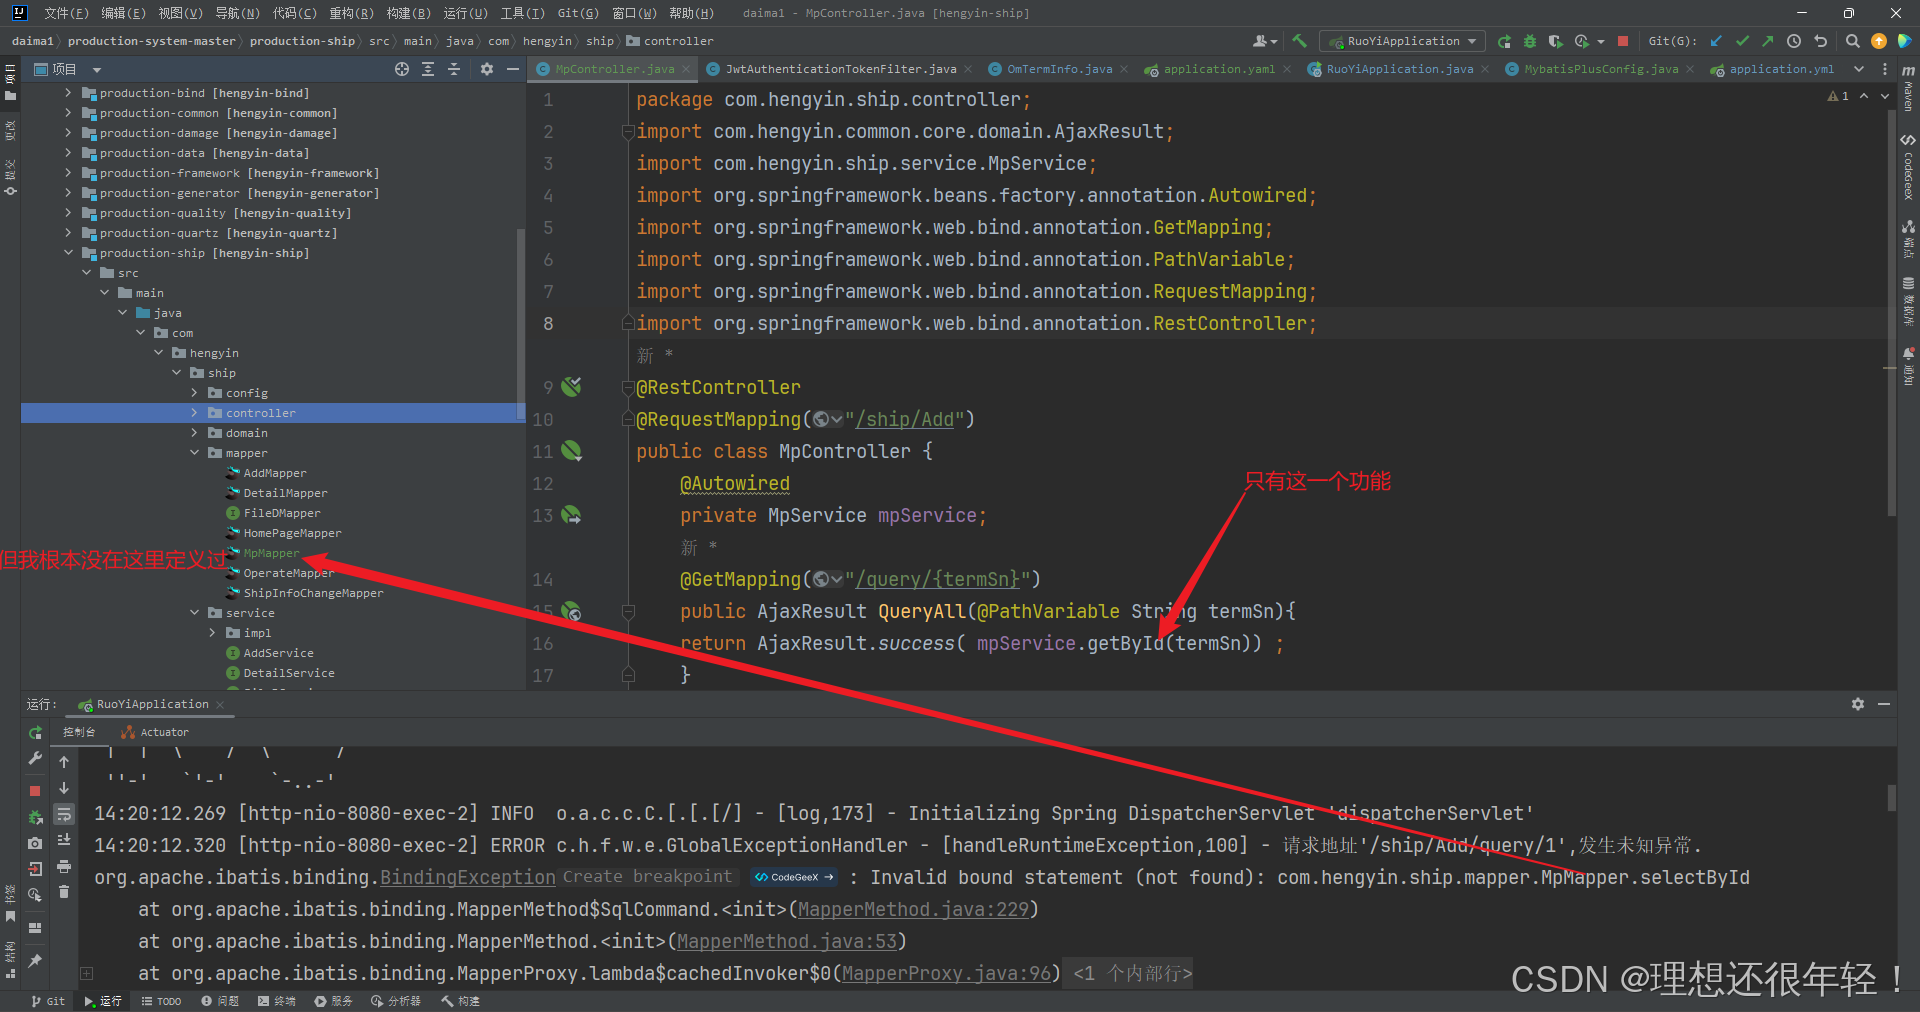
Task: Take thread dump with the camera icon
Action: (x=35, y=843)
